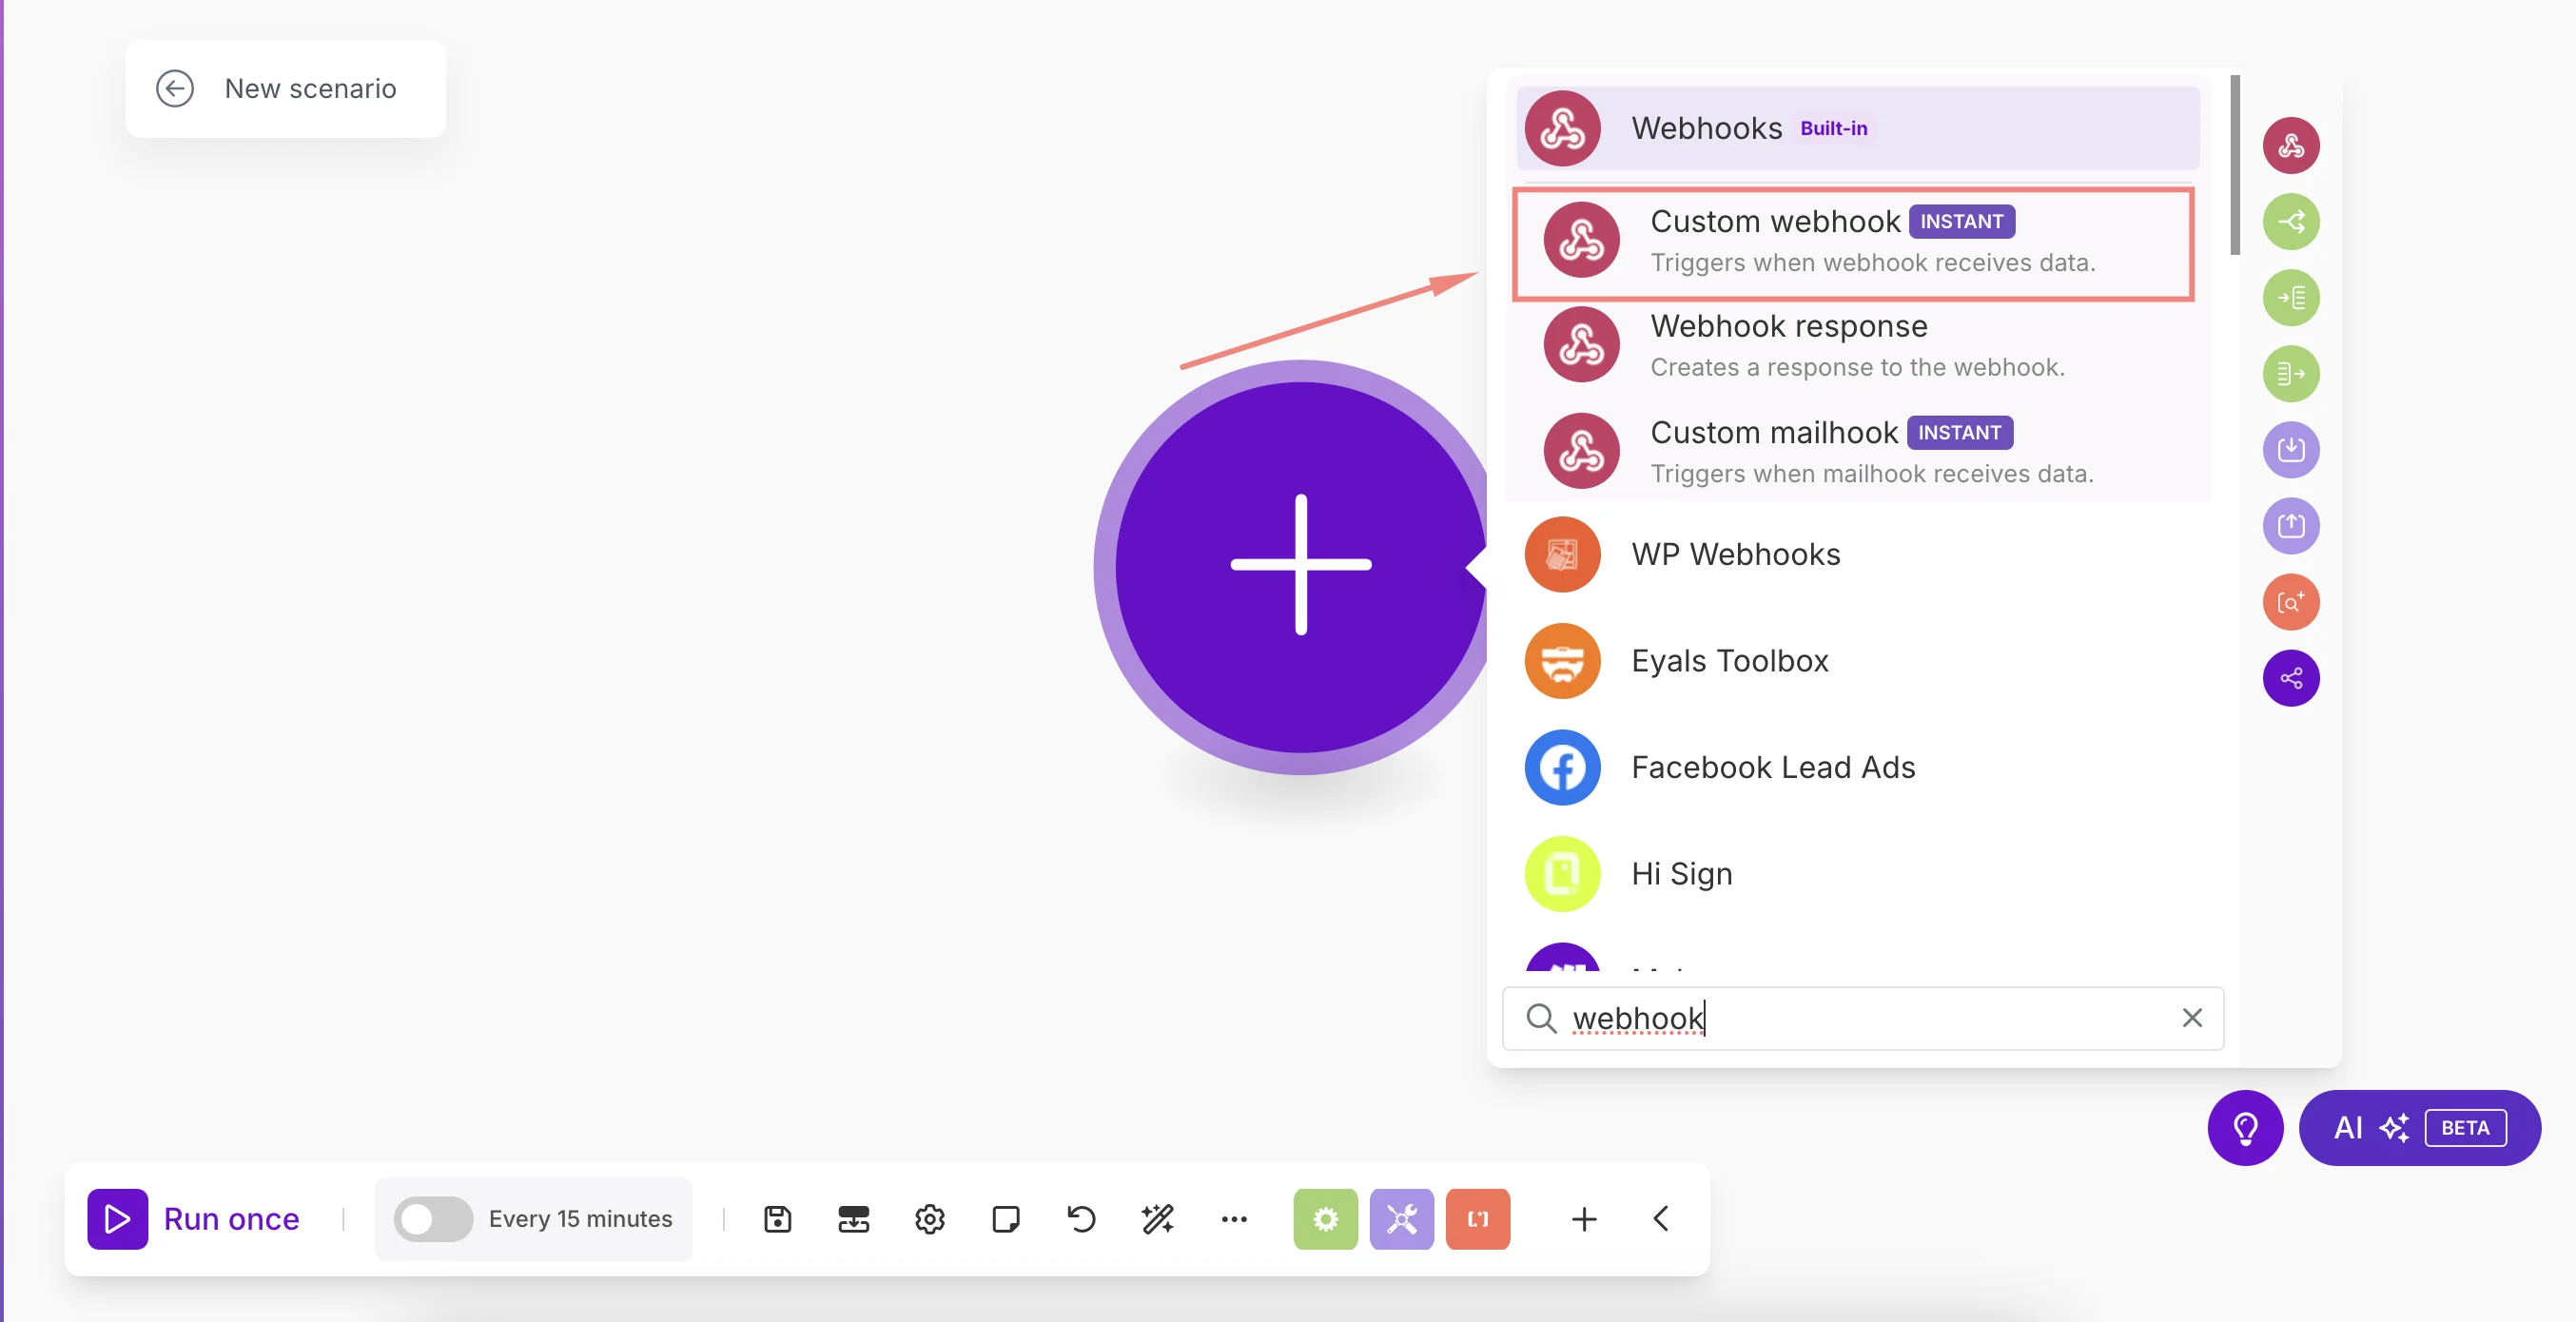Click the Eyals Toolbox icon
The height and width of the screenshot is (1322, 2576).
click(1562, 661)
